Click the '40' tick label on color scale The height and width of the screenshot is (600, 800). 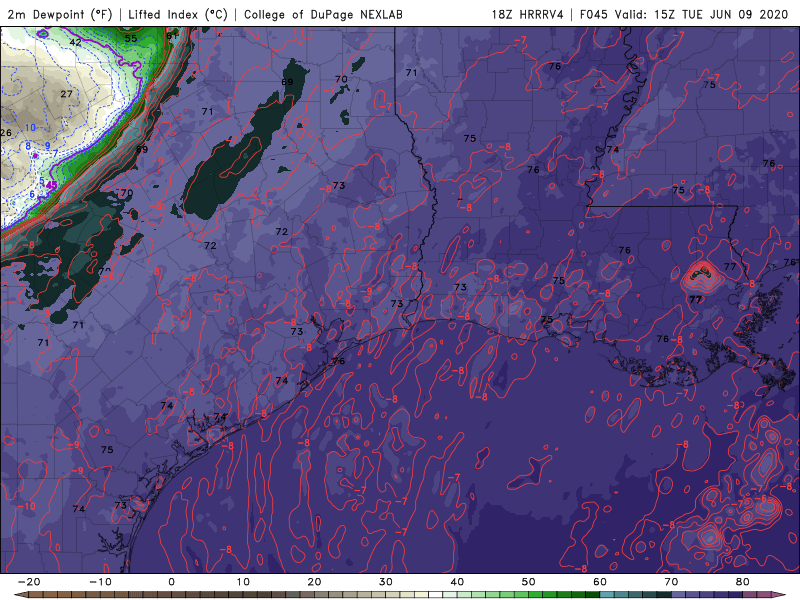(x=457, y=582)
